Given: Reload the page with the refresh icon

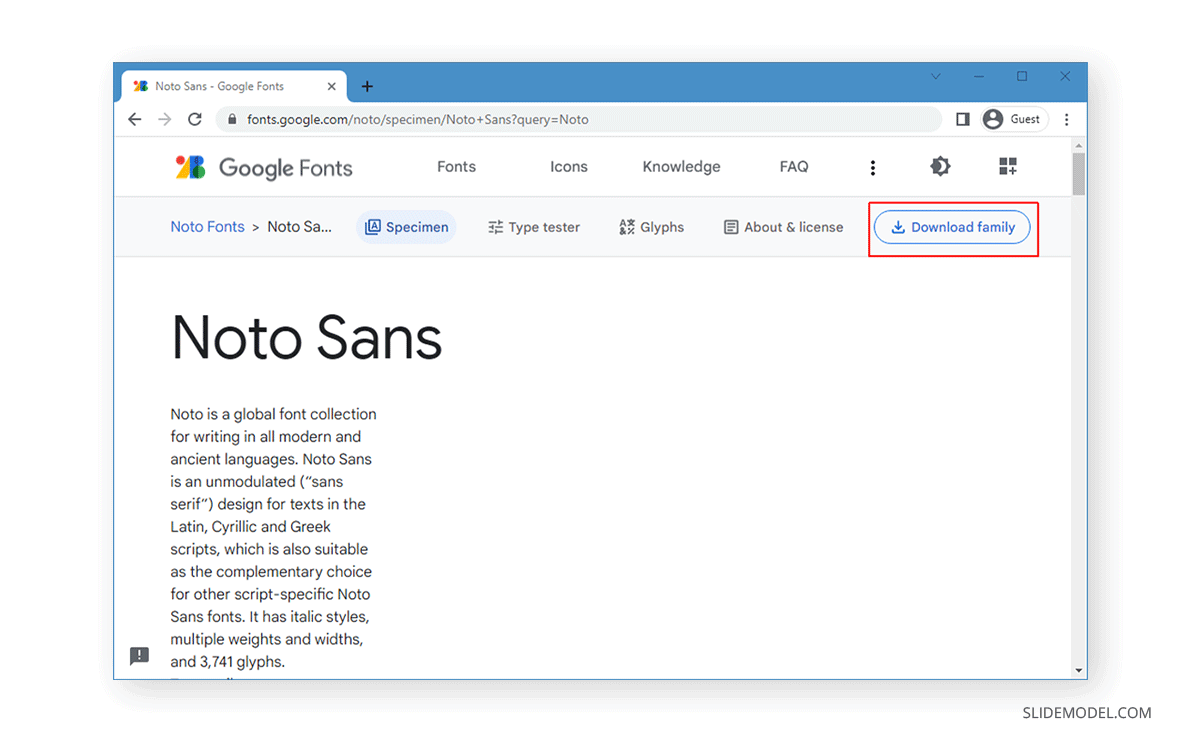Looking at the screenshot, I should (195, 119).
